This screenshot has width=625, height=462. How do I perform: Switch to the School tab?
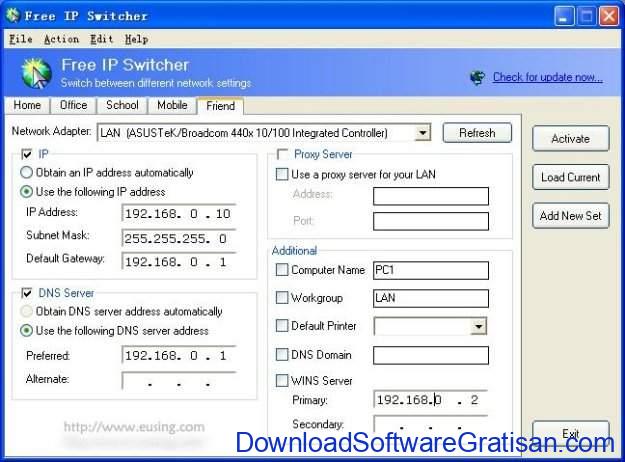coord(122,105)
